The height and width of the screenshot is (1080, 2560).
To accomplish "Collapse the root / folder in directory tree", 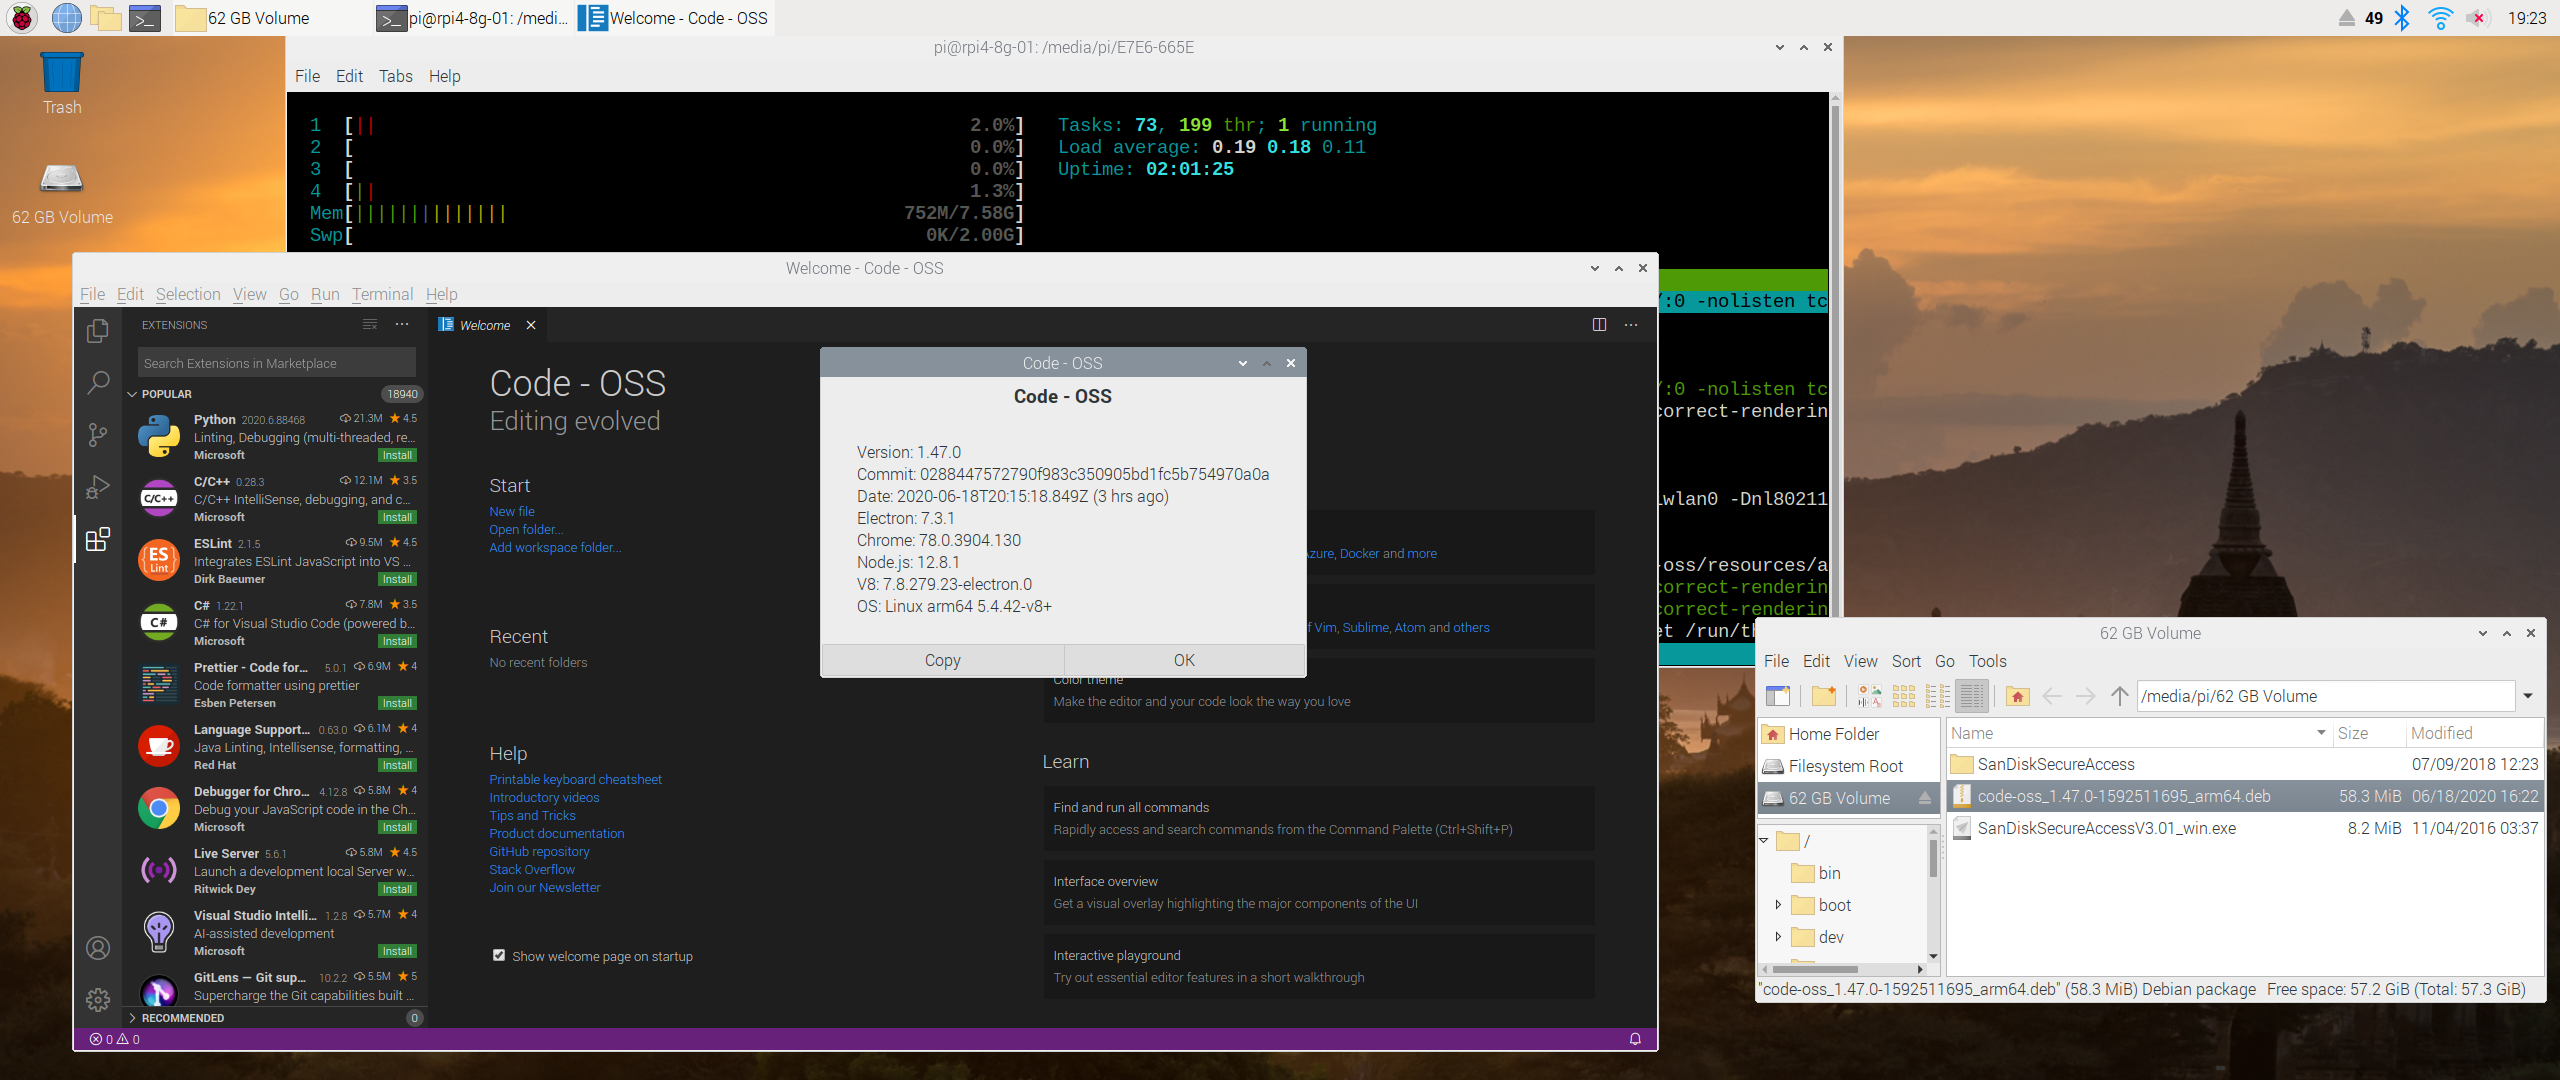I will pyautogui.click(x=1764, y=841).
